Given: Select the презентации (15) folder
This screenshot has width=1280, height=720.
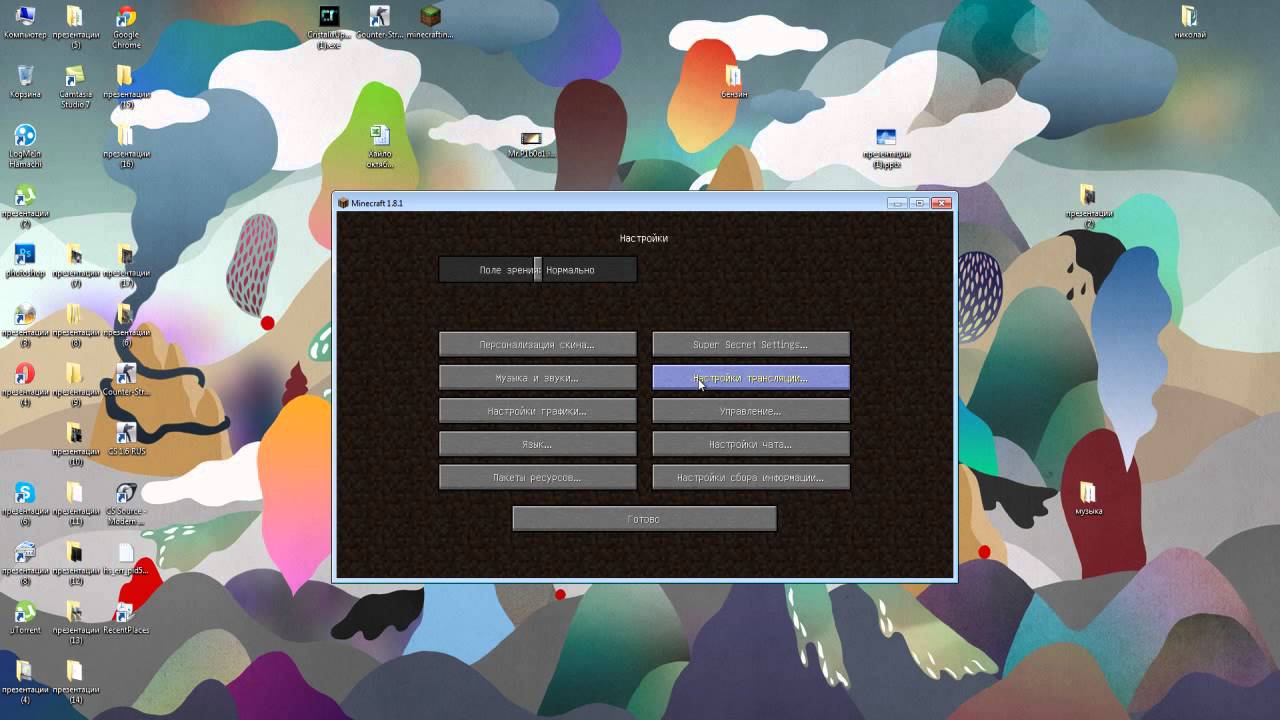Looking at the screenshot, I should click(x=126, y=87).
